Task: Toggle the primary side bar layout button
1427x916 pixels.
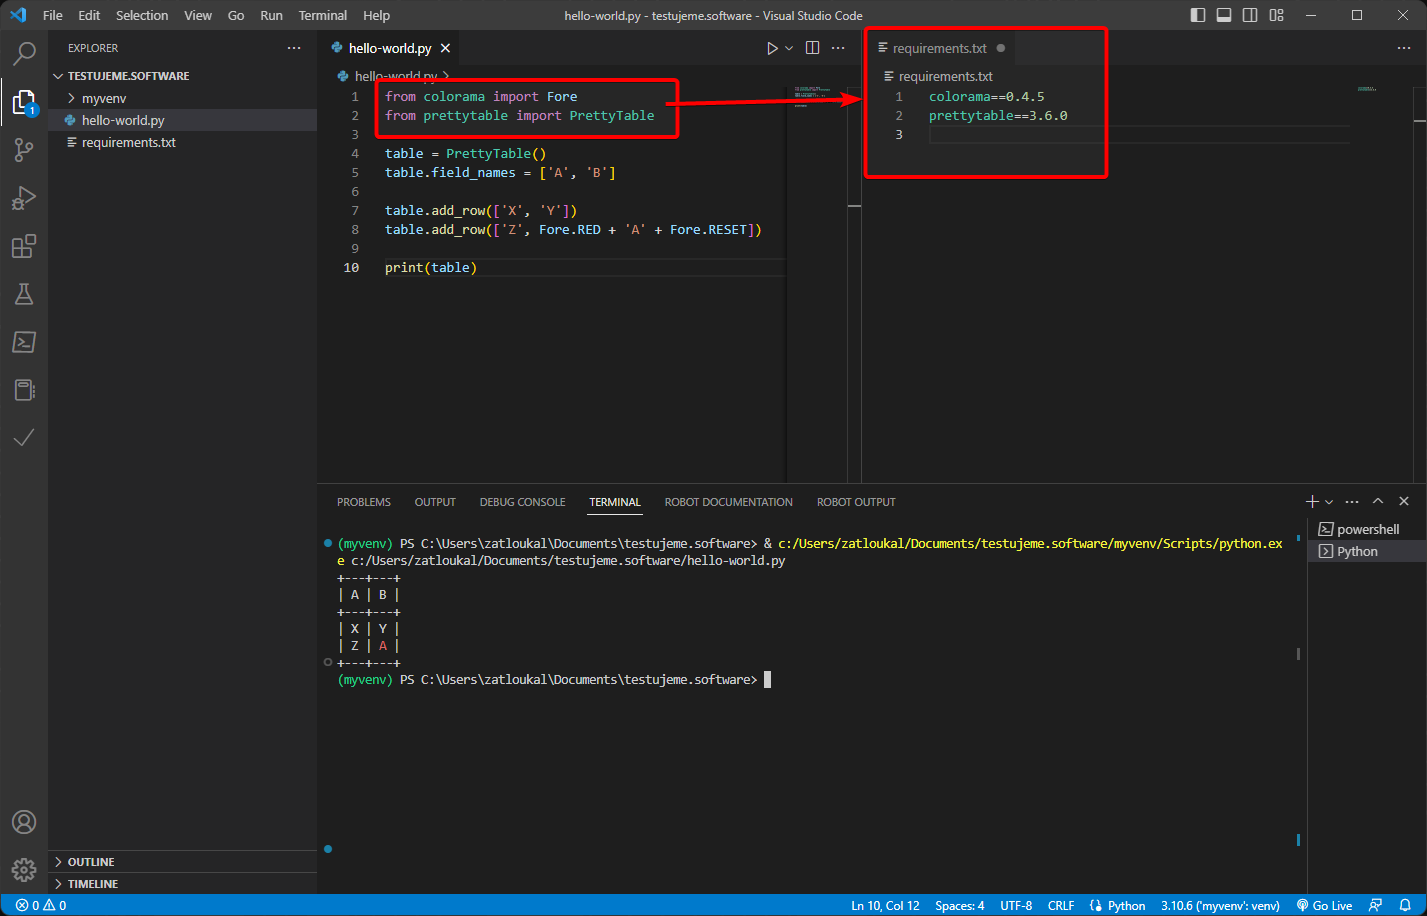Action: 1198,15
